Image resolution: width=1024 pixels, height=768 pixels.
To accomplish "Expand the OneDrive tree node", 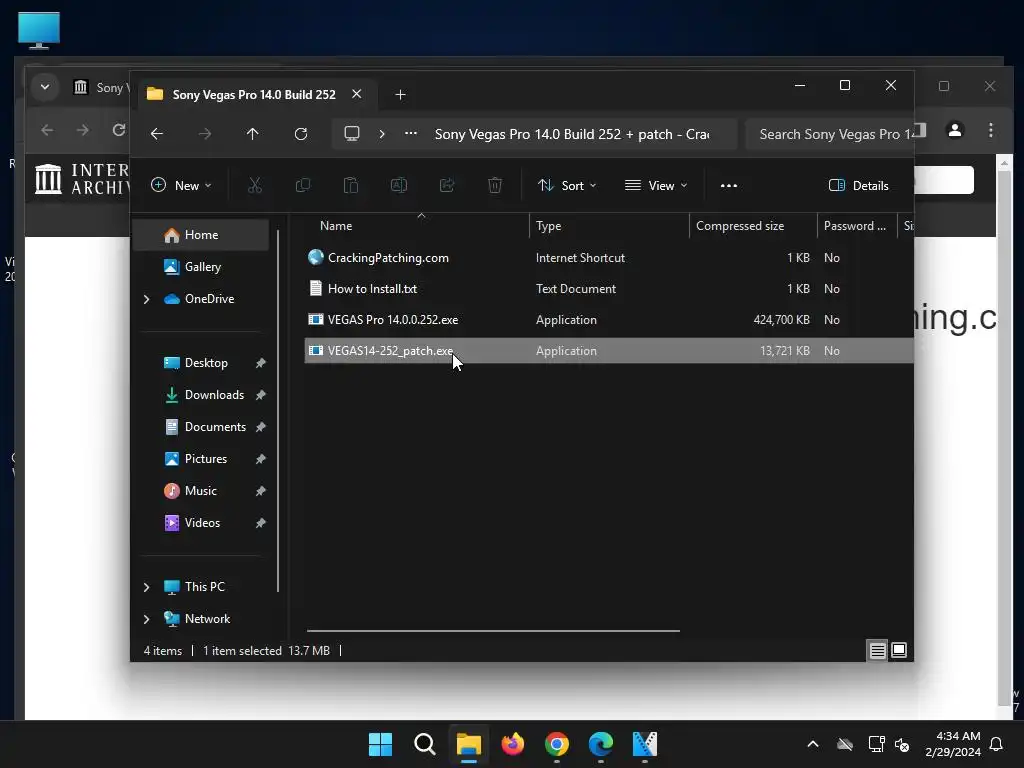I will (x=146, y=299).
